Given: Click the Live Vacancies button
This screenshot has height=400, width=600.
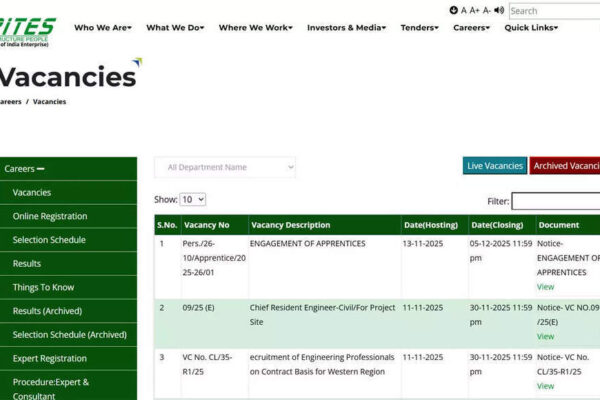Looking at the screenshot, I should 495,166.
